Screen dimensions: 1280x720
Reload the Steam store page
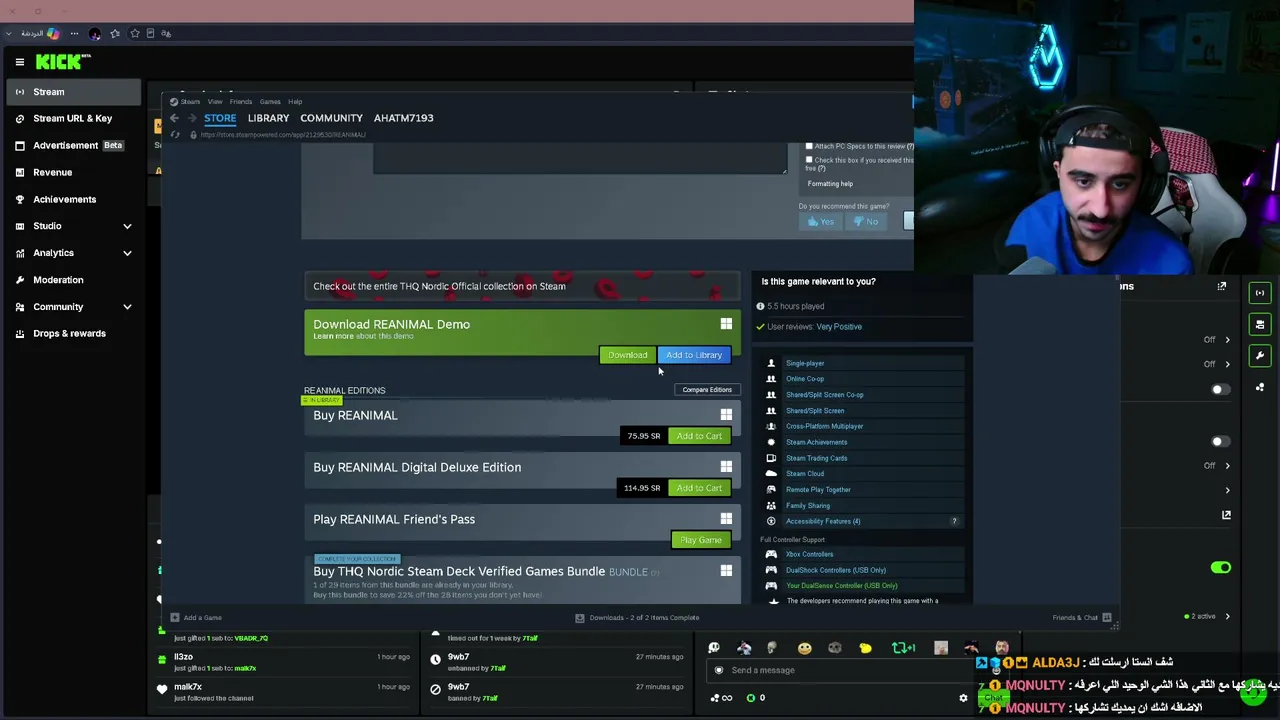[177, 135]
